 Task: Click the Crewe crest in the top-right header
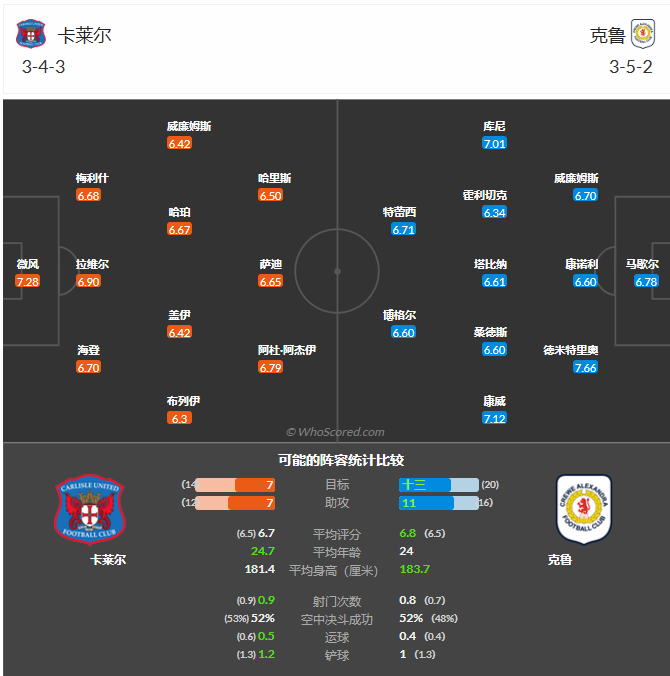pyautogui.click(x=642, y=35)
